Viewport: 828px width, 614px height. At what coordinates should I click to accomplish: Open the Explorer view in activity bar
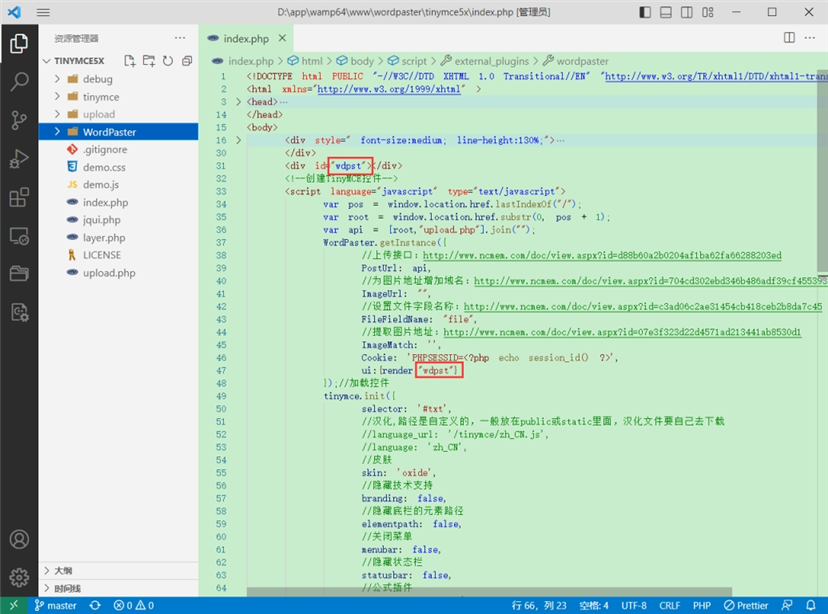19,43
